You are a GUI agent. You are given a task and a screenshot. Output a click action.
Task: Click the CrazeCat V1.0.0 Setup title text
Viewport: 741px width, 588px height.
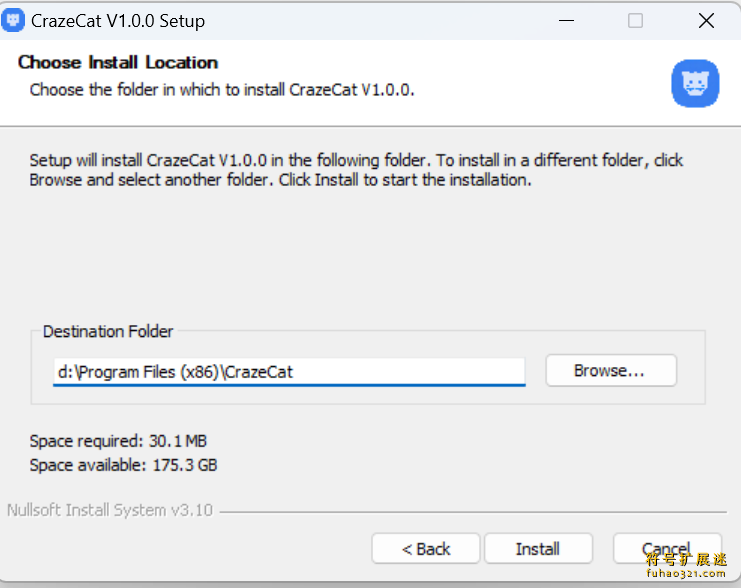coord(118,21)
